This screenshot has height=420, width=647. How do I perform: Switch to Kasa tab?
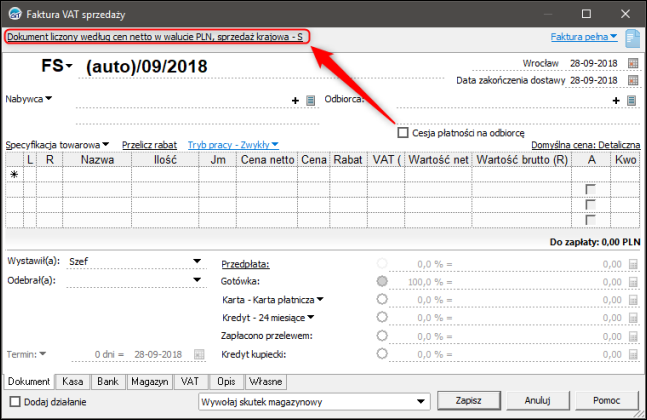pos(73,382)
